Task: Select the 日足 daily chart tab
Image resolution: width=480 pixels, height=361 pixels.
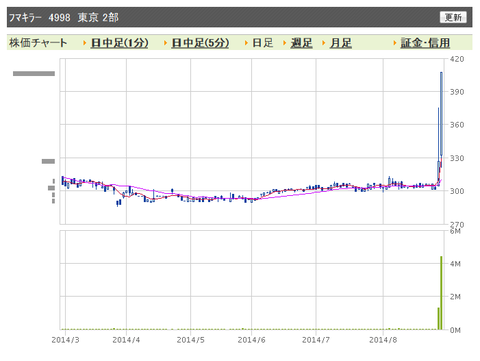Action: pyautogui.click(x=263, y=43)
